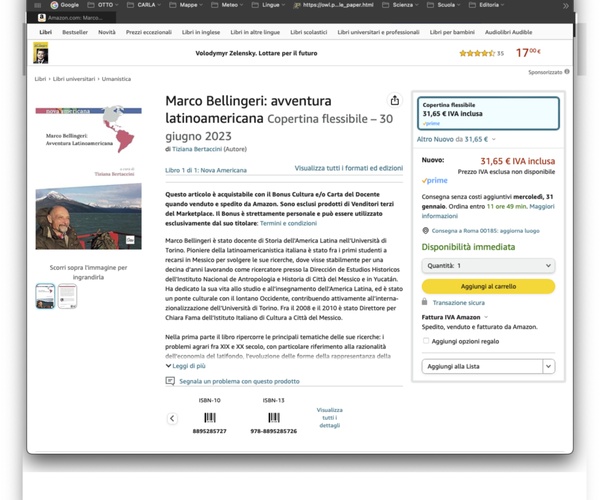600x500 pixels.
Task: Open Libri per bambini in the nav bar
Action: pyautogui.click(x=452, y=32)
